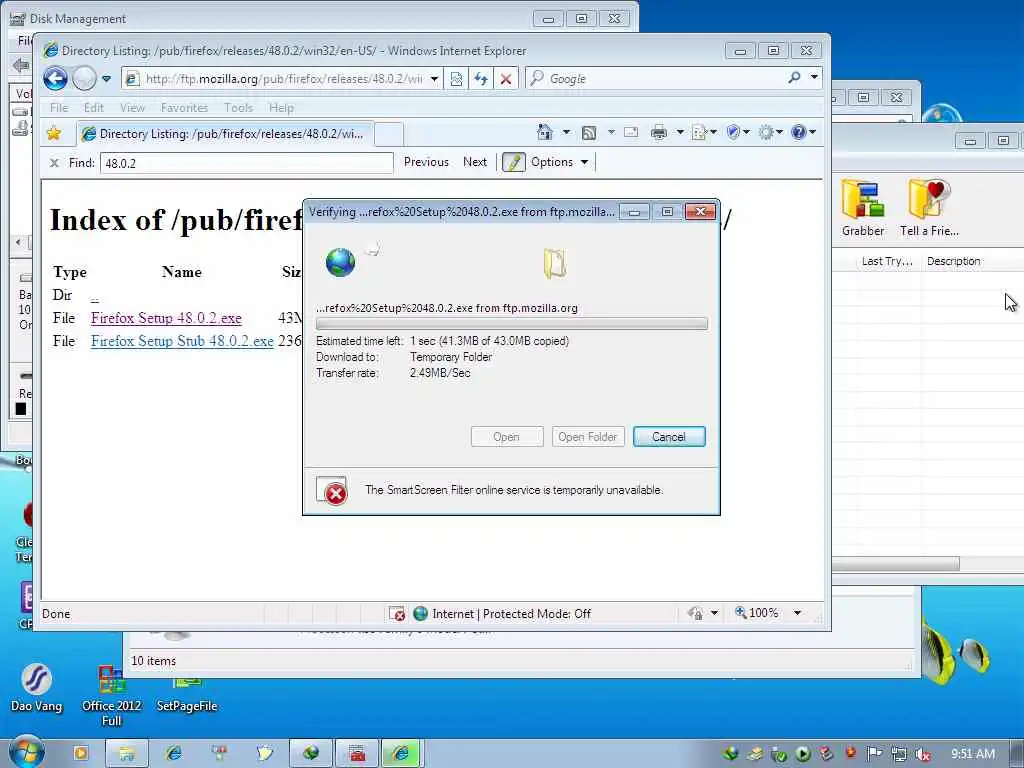Click the Last Try column header
1024x768 pixels.
pyautogui.click(x=886, y=261)
